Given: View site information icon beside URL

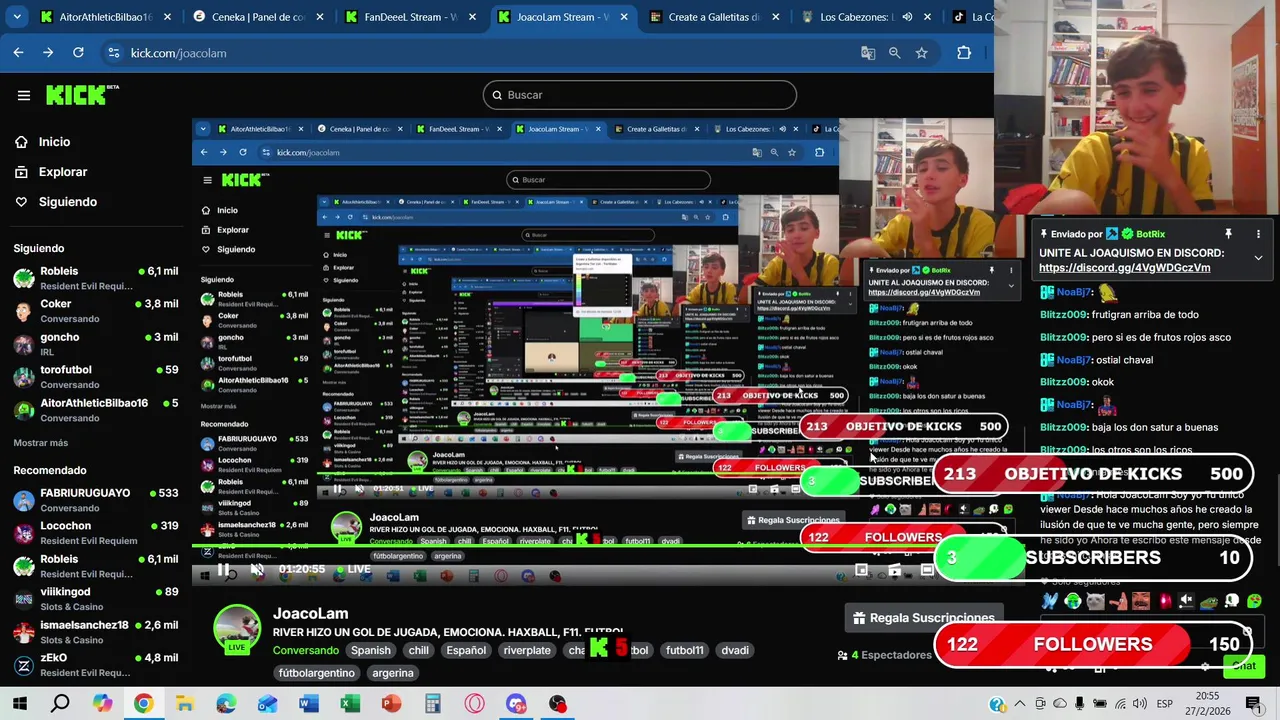Looking at the screenshot, I should tap(113, 53).
